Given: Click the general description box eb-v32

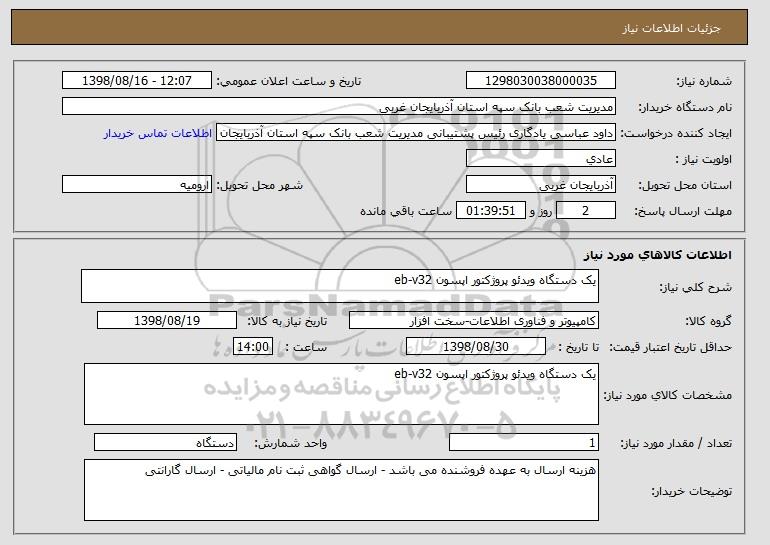Looking at the screenshot, I should (x=340, y=286).
